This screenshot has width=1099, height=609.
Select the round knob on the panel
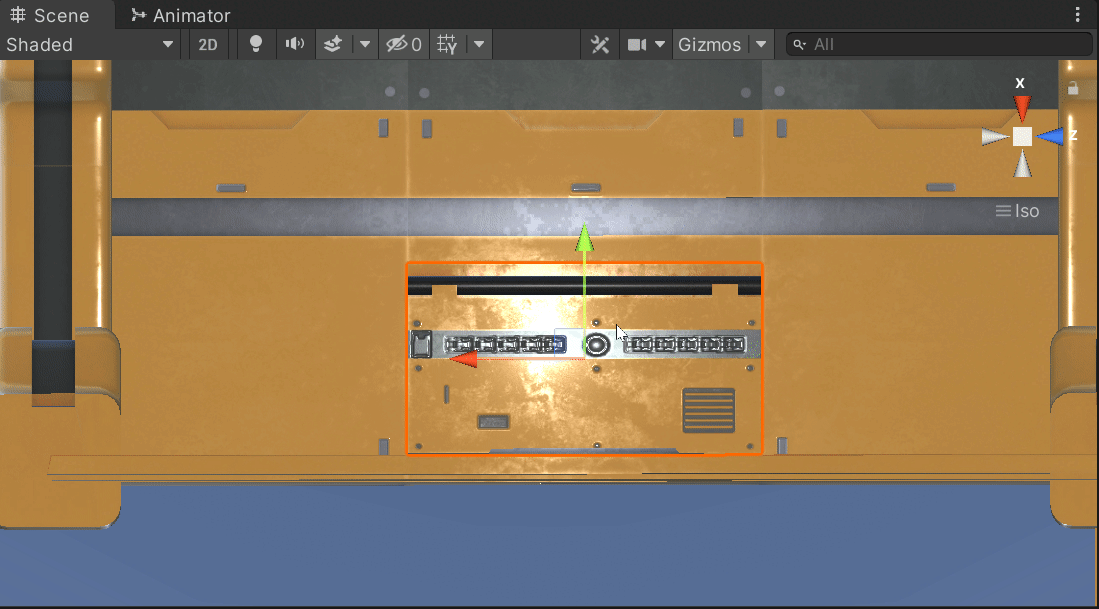pyautogui.click(x=596, y=345)
